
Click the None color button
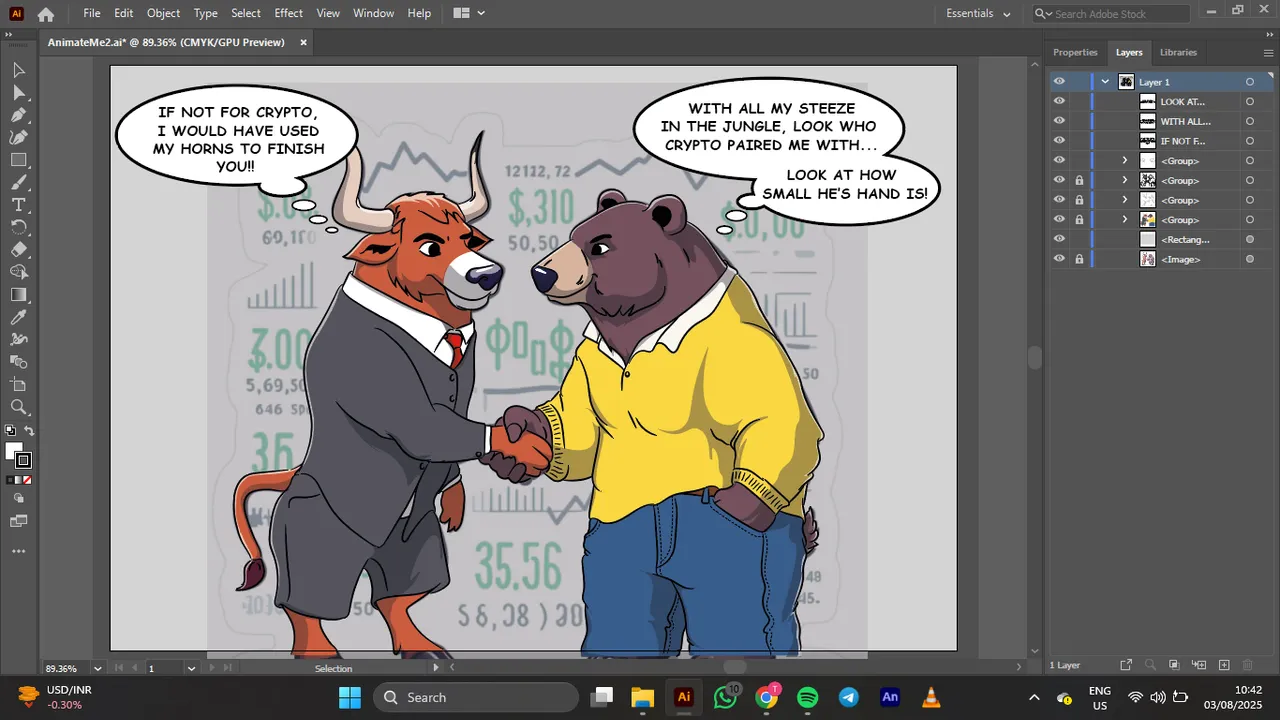(28, 480)
